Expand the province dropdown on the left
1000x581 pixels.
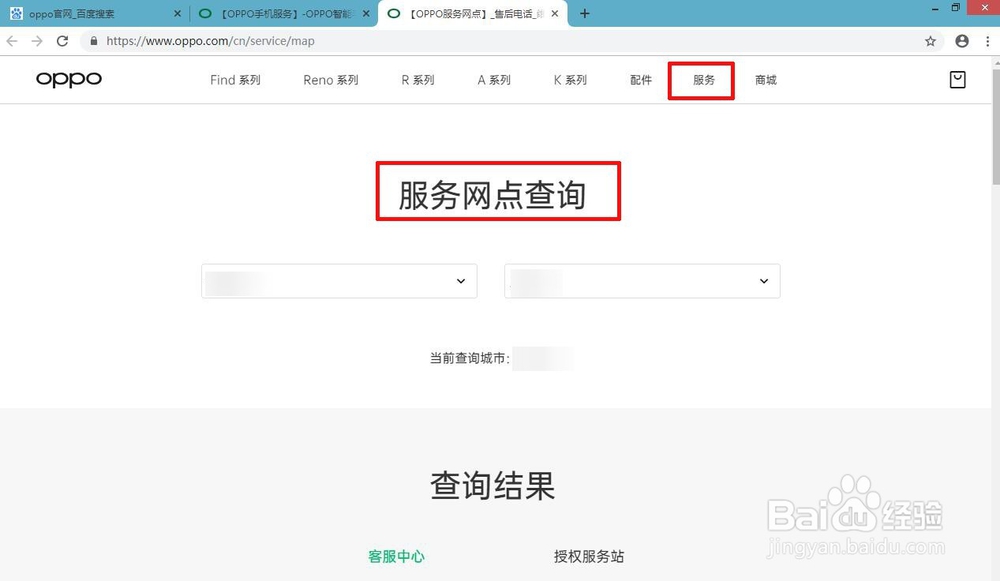[x=339, y=281]
